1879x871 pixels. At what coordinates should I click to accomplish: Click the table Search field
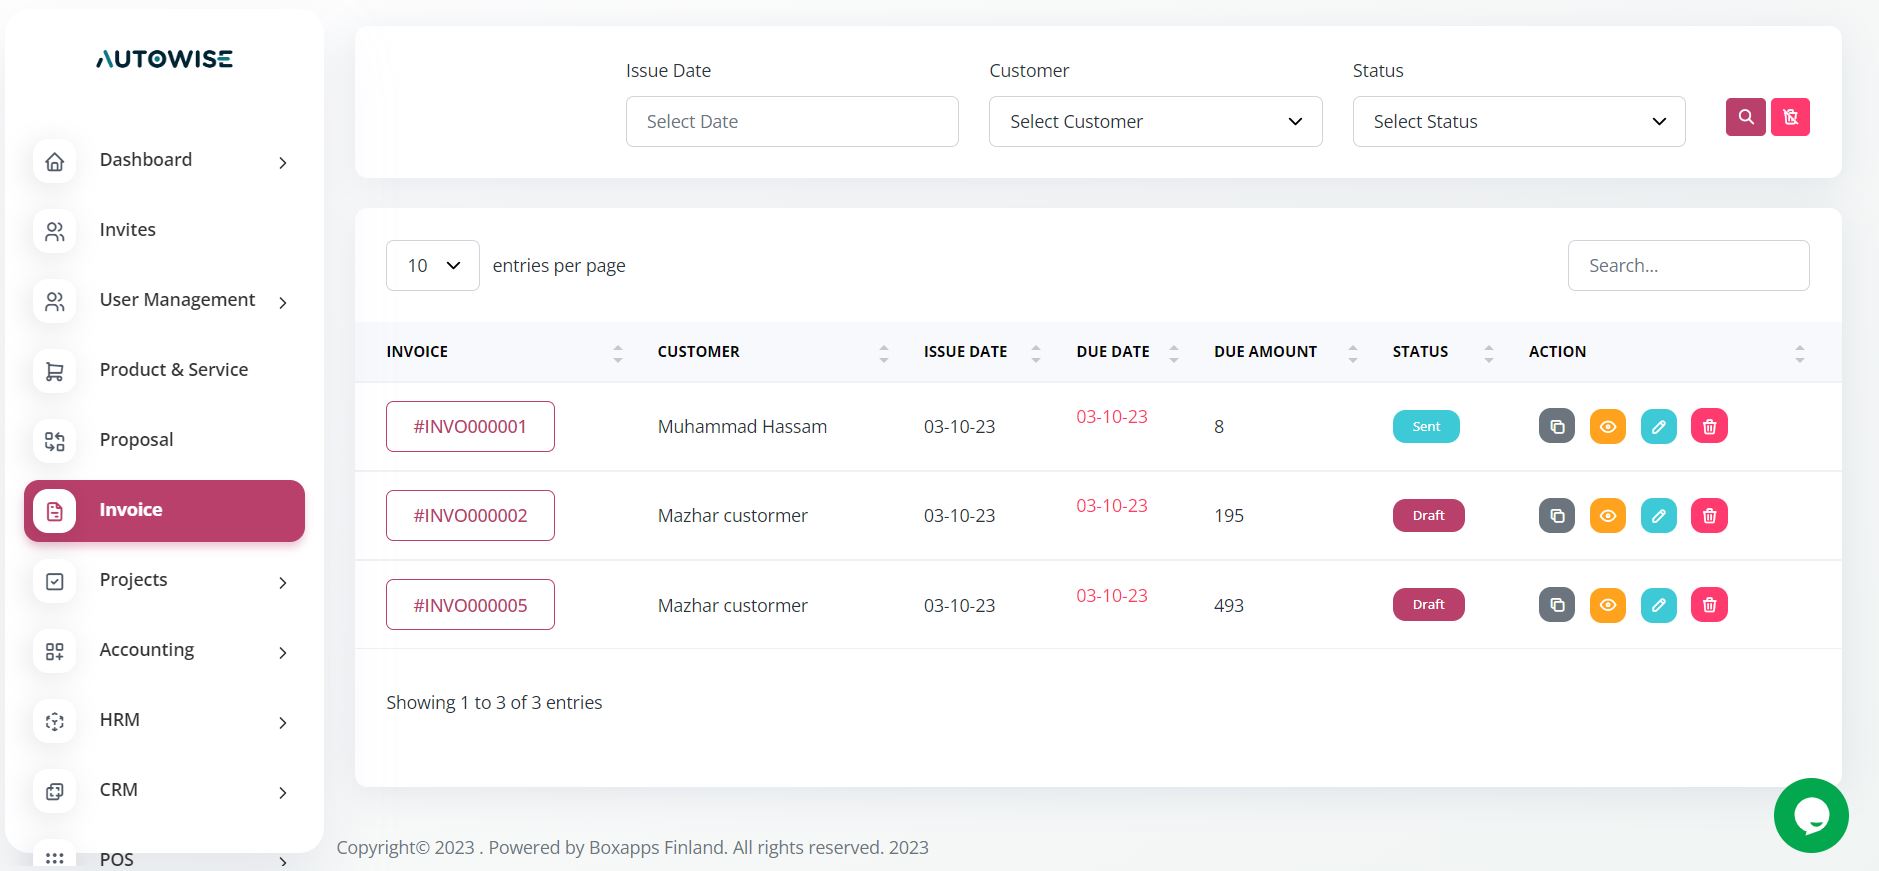point(1688,265)
